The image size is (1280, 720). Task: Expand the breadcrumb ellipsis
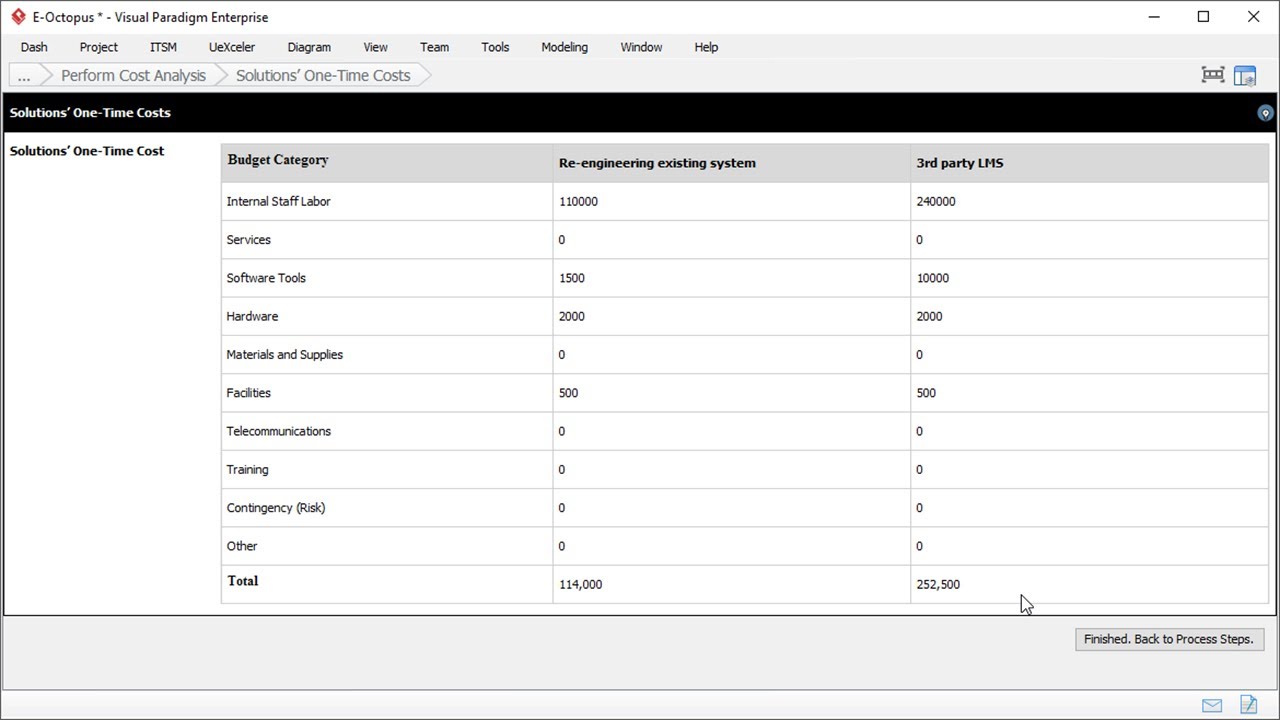tap(24, 76)
